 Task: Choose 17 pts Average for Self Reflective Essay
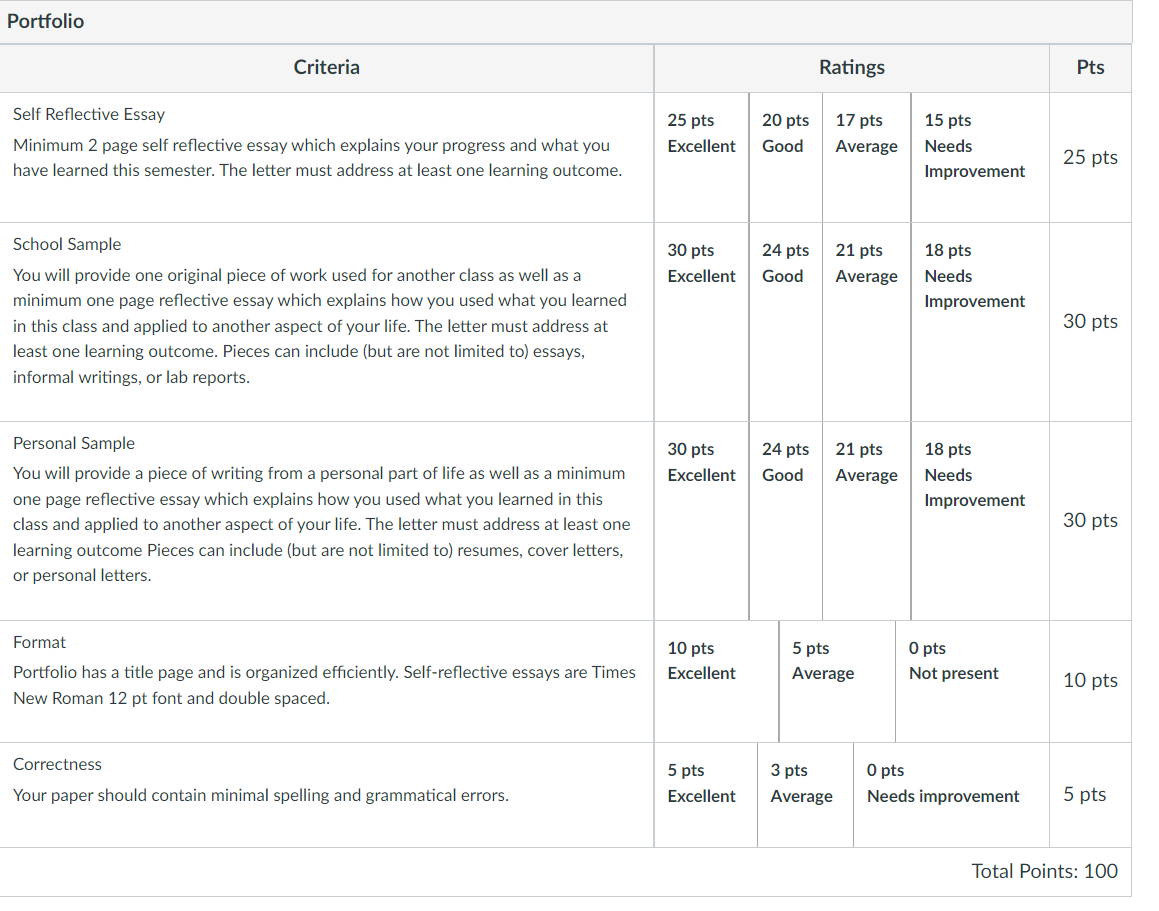click(866, 157)
